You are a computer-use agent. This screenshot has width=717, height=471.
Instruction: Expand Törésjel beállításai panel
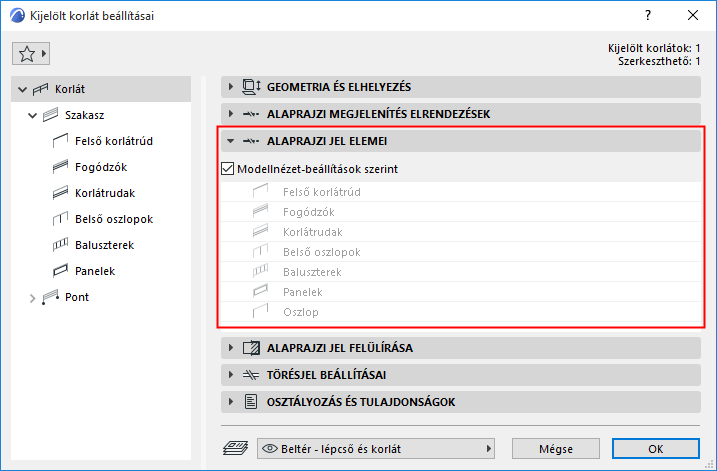click(230, 375)
